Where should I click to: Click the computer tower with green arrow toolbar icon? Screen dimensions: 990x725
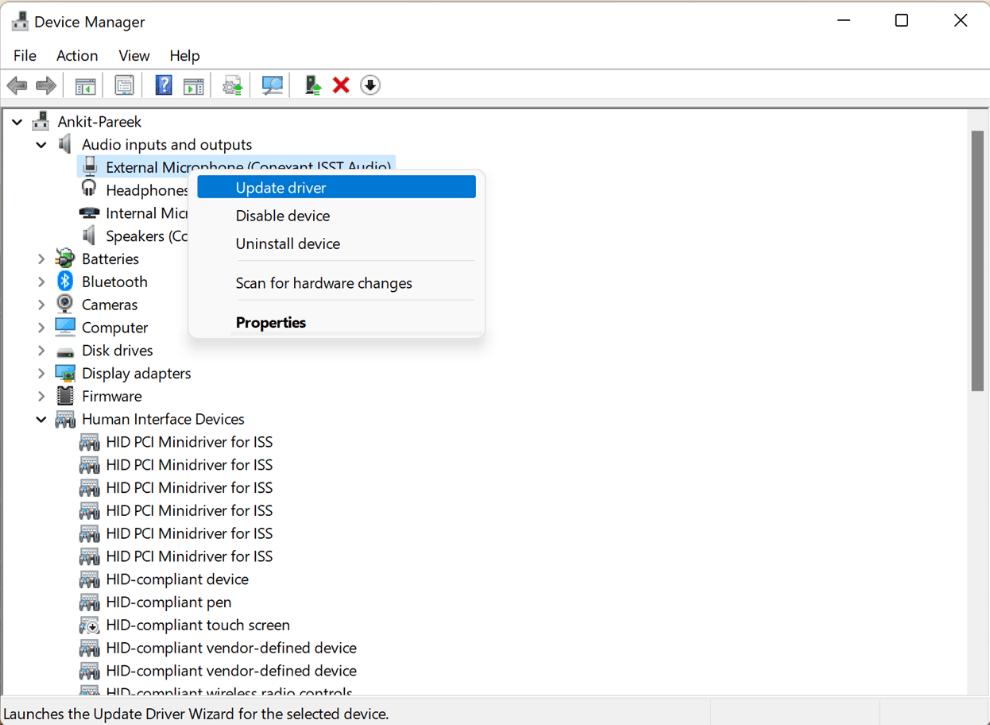pyautogui.click(x=313, y=85)
